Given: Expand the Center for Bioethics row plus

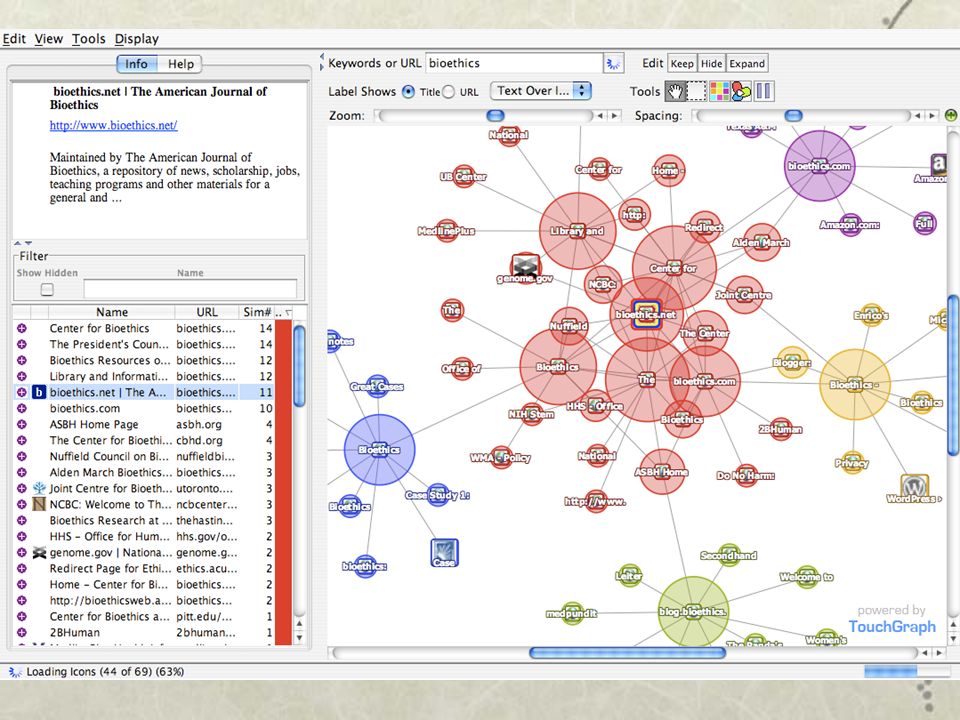Looking at the screenshot, I should point(21,328).
